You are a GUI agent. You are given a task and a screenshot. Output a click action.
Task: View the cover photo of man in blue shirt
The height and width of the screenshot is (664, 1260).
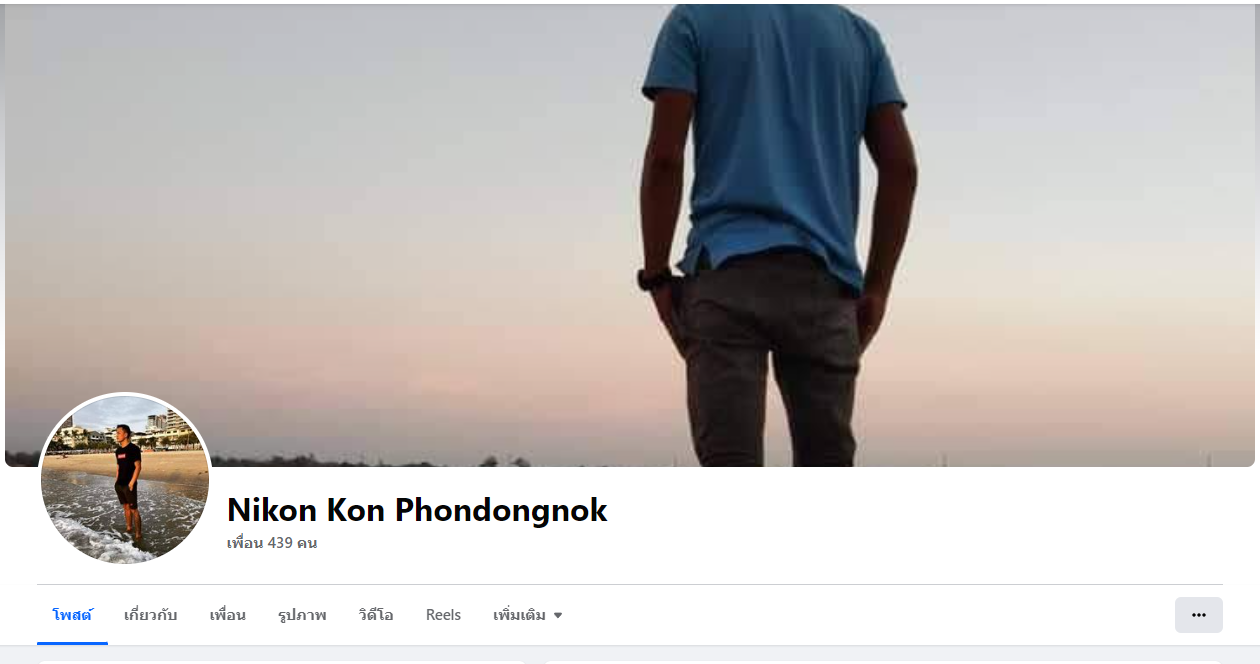pos(630,235)
